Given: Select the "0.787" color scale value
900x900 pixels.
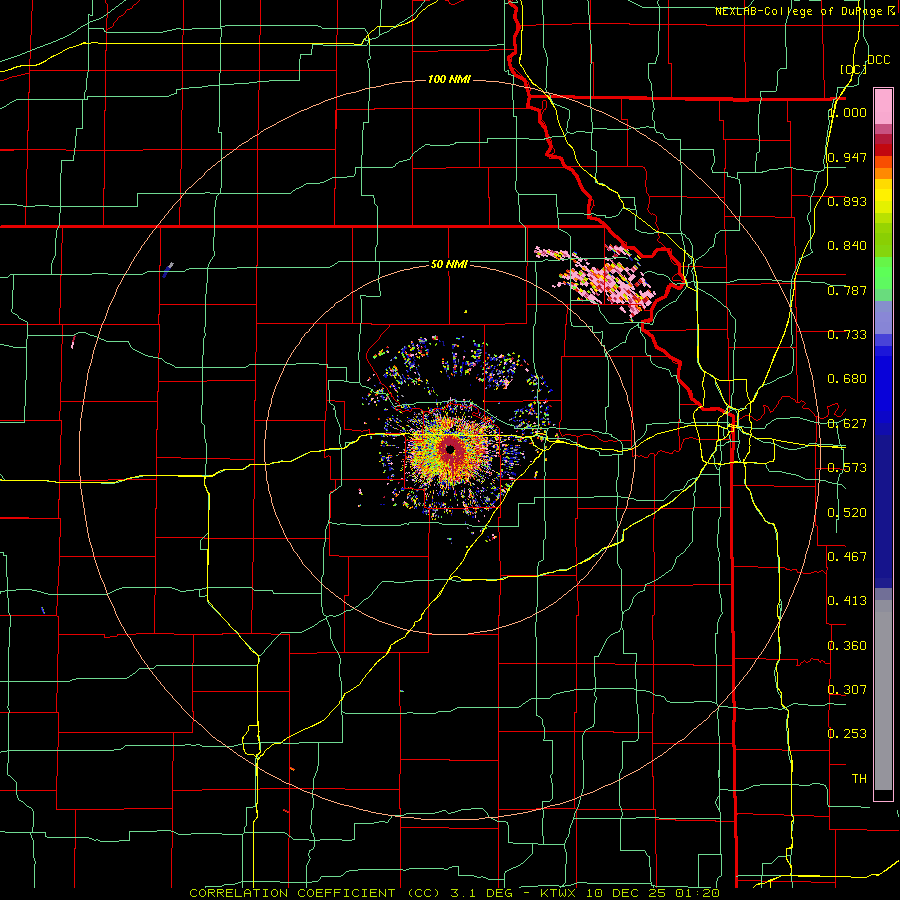Looking at the screenshot, I should 847,290.
